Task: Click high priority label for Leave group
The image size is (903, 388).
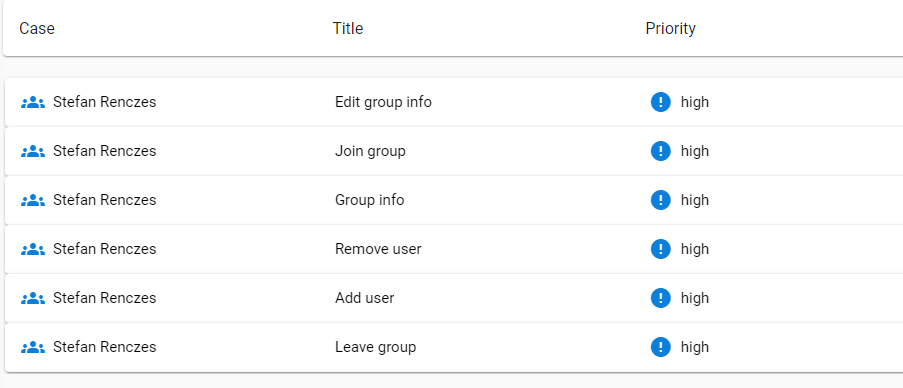Action: [695, 348]
